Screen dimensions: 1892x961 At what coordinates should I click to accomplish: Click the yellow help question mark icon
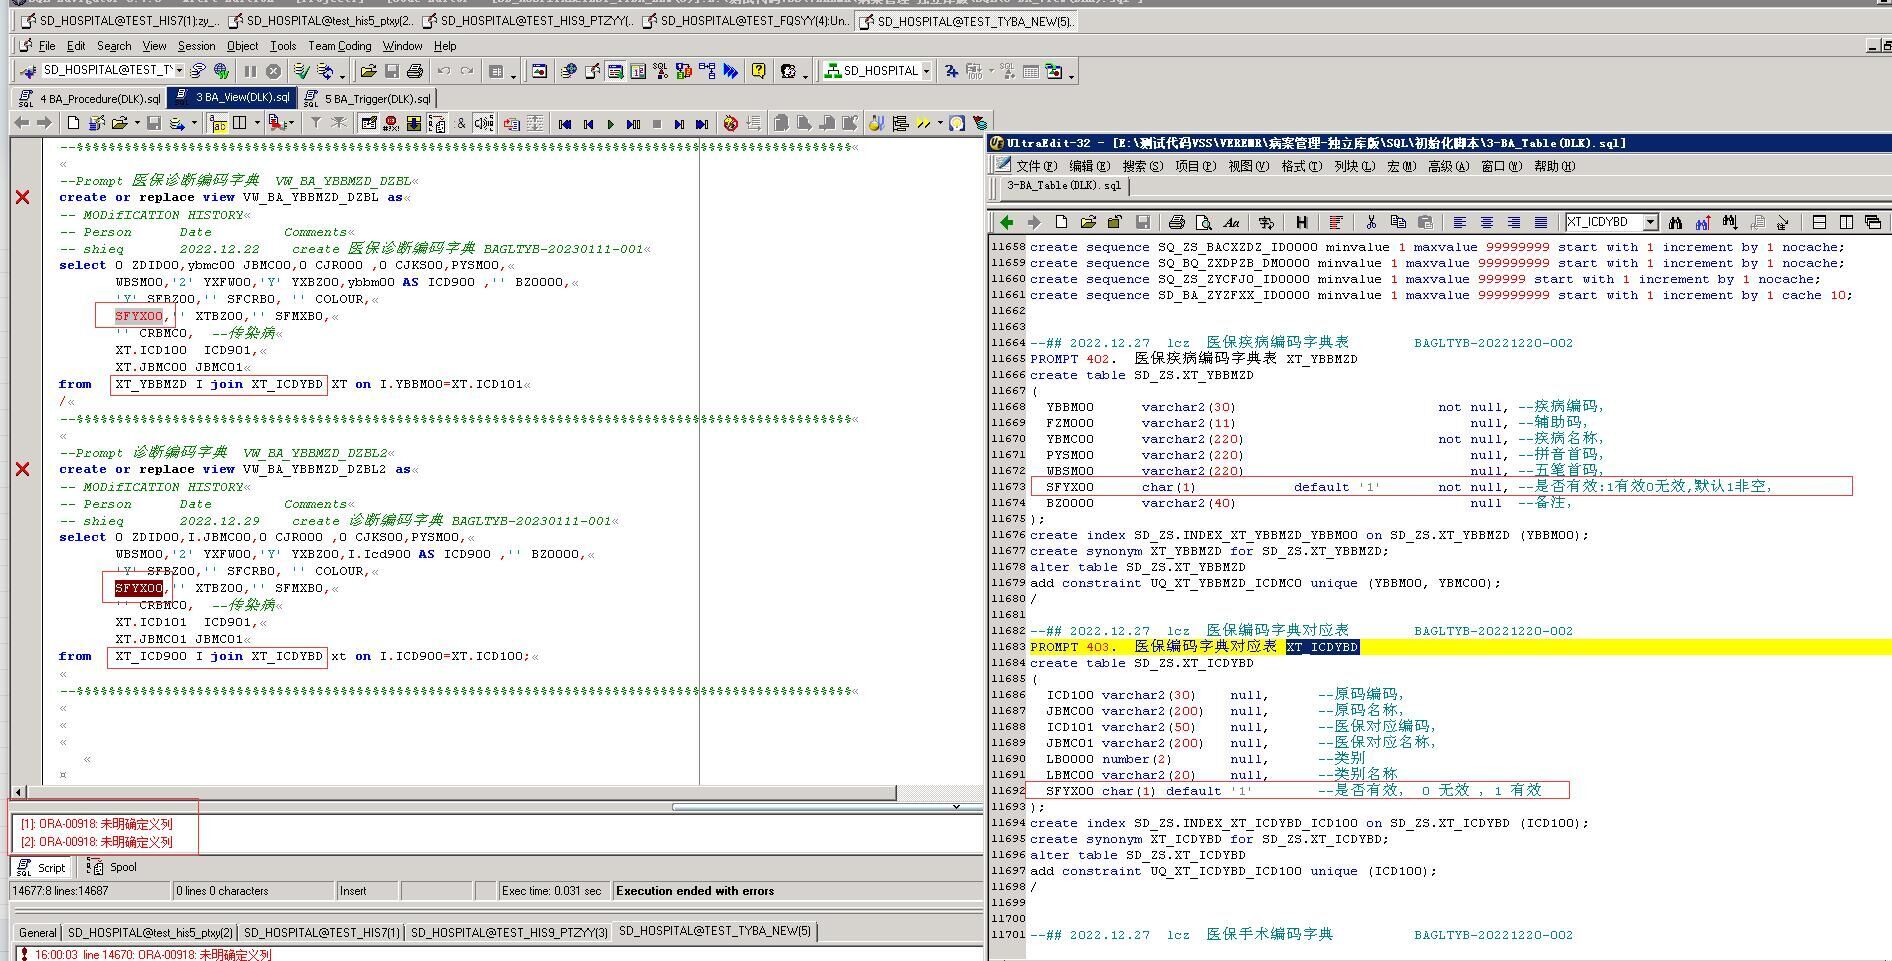coord(759,71)
